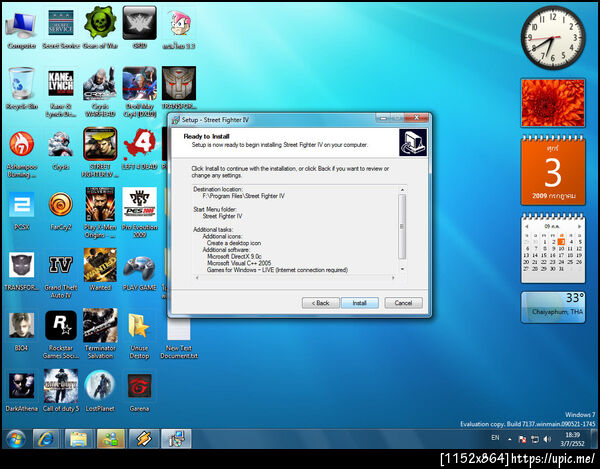Select the Wanted game icon

[100, 269]
